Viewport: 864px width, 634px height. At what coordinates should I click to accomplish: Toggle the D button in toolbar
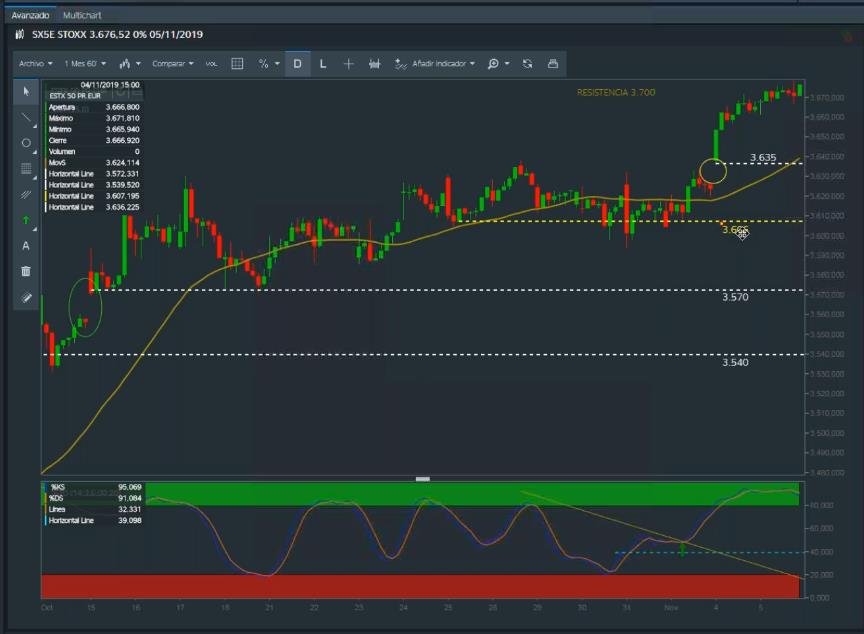[x=297, y=63]
